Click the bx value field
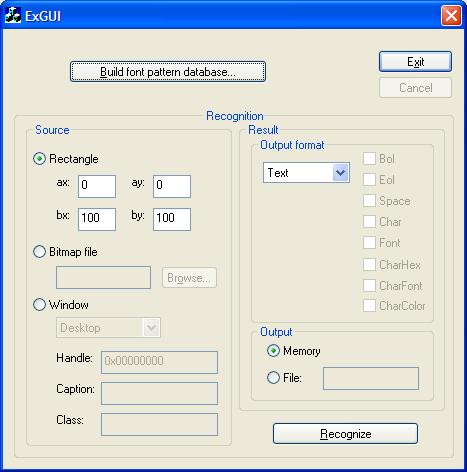467x472 pixels. pos(97,219)
